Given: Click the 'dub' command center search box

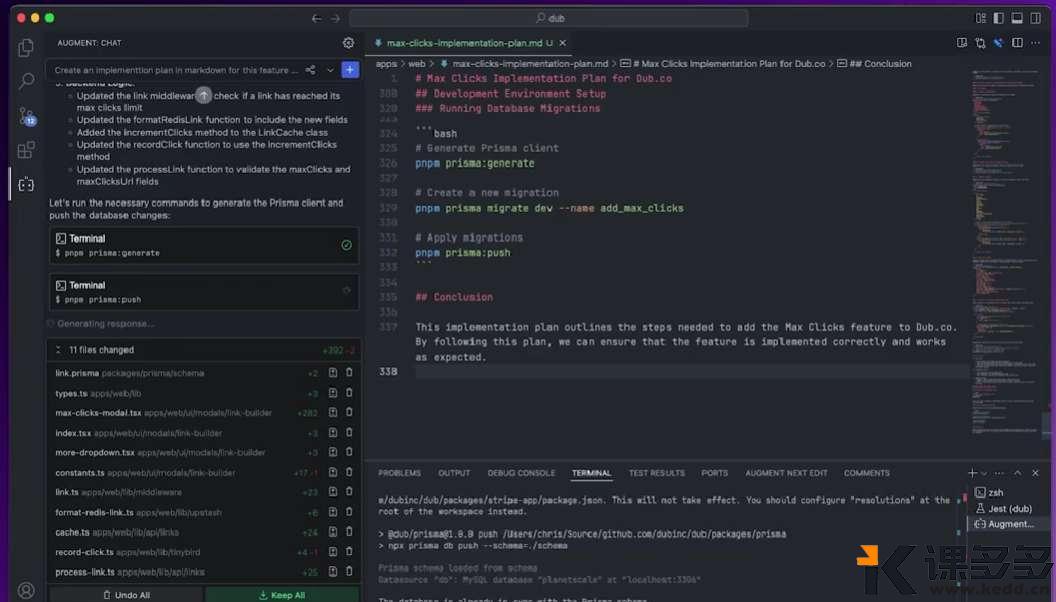Looking at the screenshot, I should click(548, 18).
